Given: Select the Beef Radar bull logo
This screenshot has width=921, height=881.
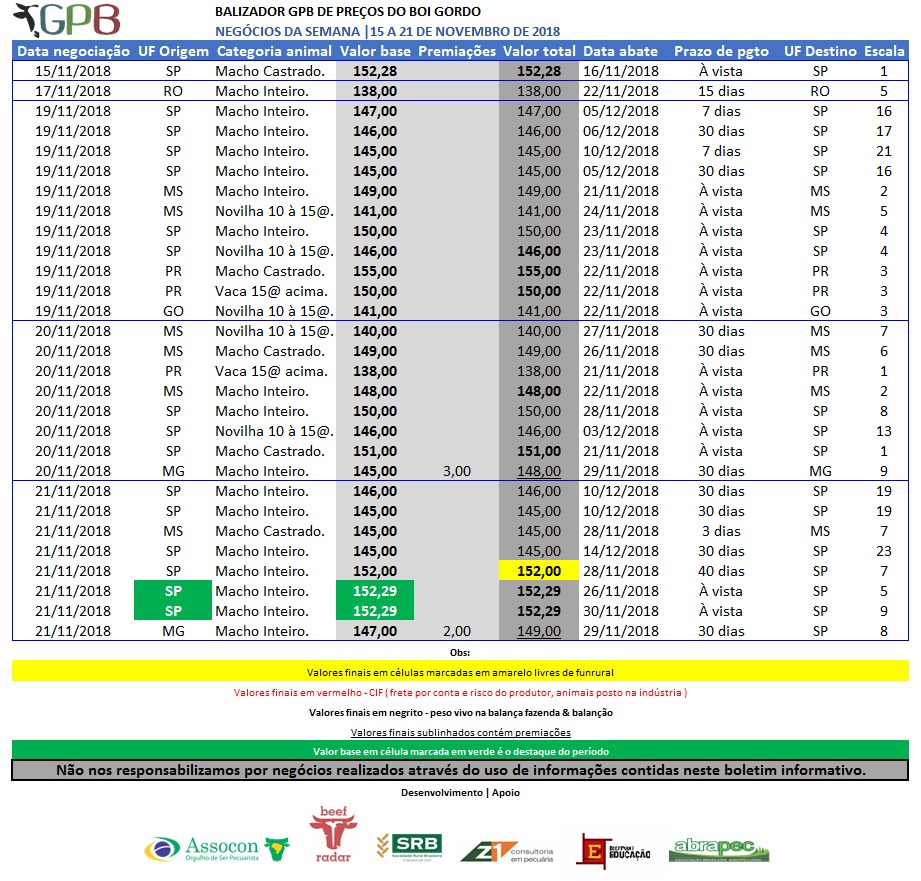Looking at the screenshot, I should pos(333,833).
